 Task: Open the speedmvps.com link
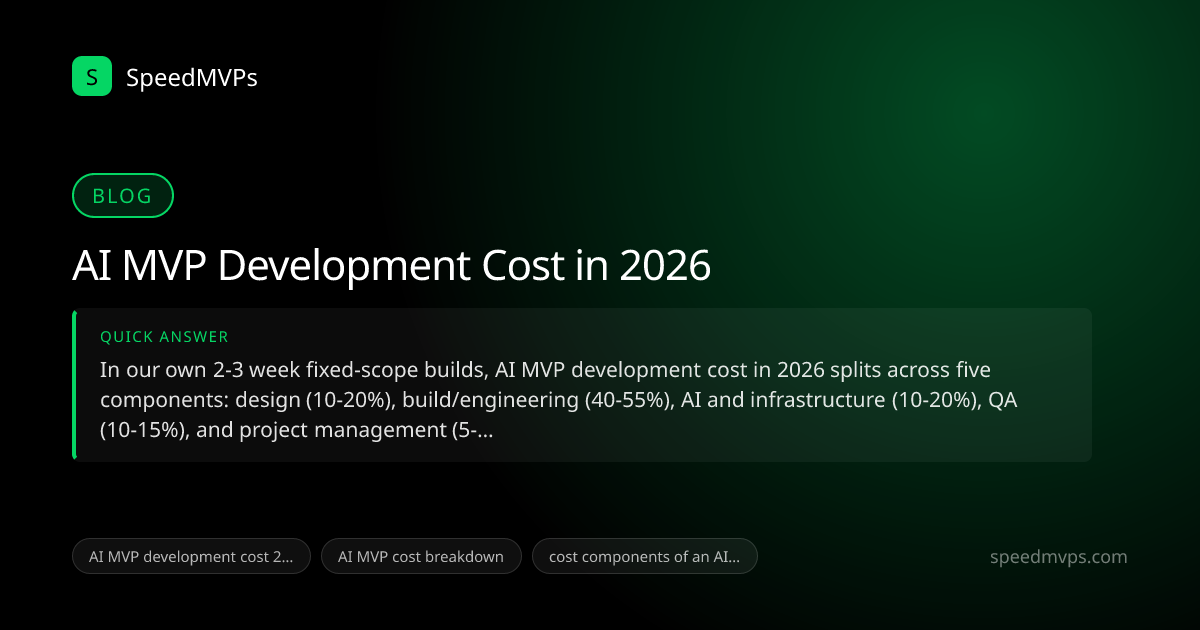click(x=1058, y=557)
